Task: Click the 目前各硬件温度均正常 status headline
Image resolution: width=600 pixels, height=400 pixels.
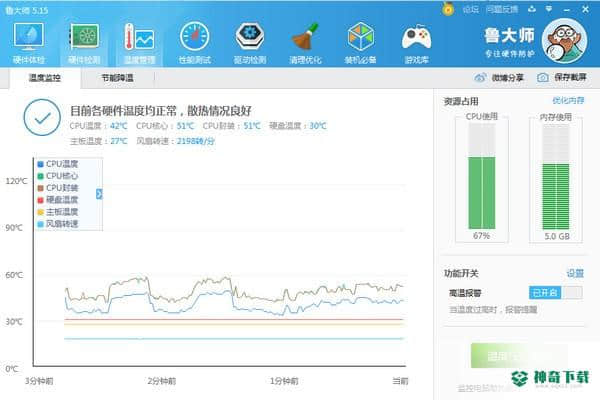Action: (161, 111)
